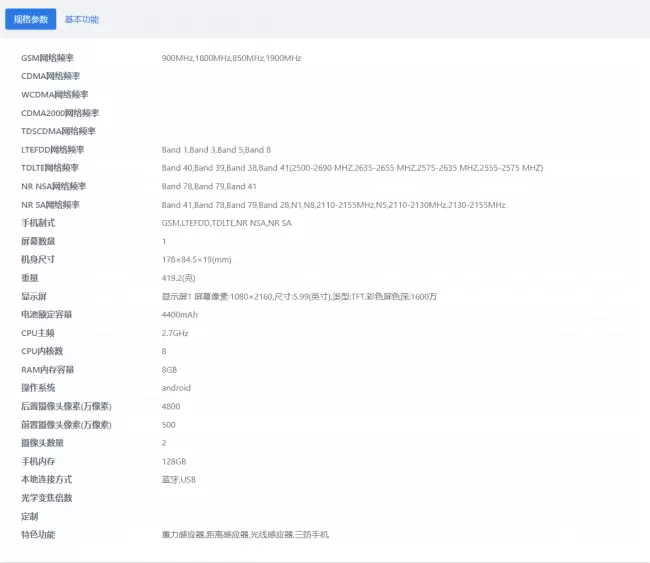Click the CDMA2000网络频率 label
Screen dimensions: 650x563
[x=60, y=113]
